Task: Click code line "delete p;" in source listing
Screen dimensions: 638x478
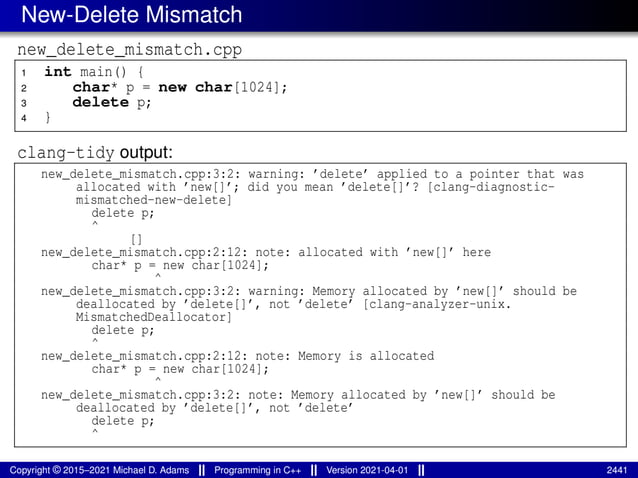Action: 112,102
